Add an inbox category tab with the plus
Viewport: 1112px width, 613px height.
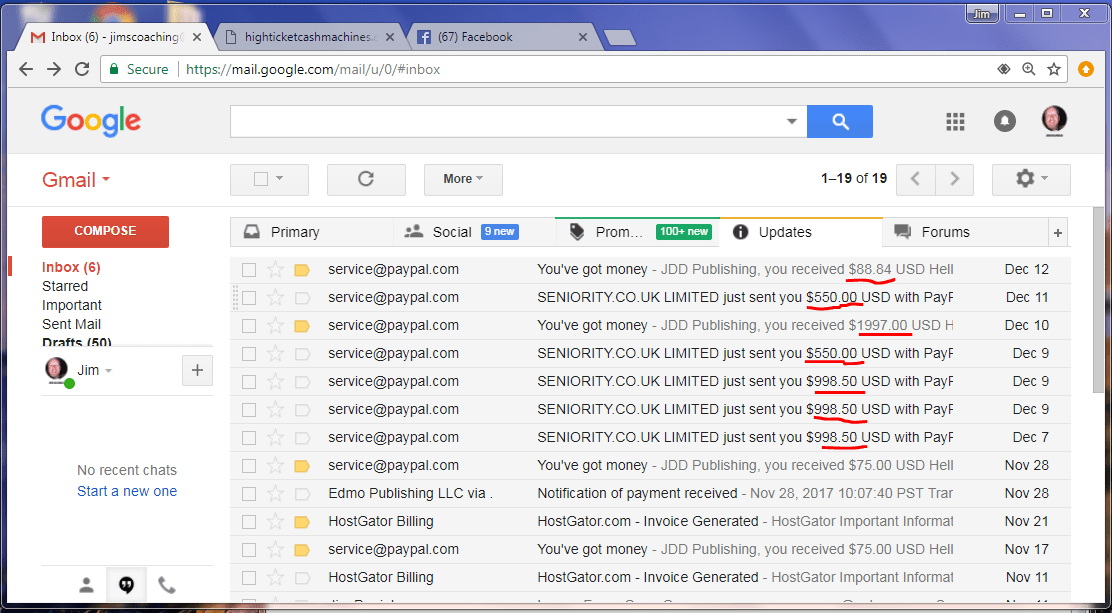pyautogui.click(x=1057, y=232)
